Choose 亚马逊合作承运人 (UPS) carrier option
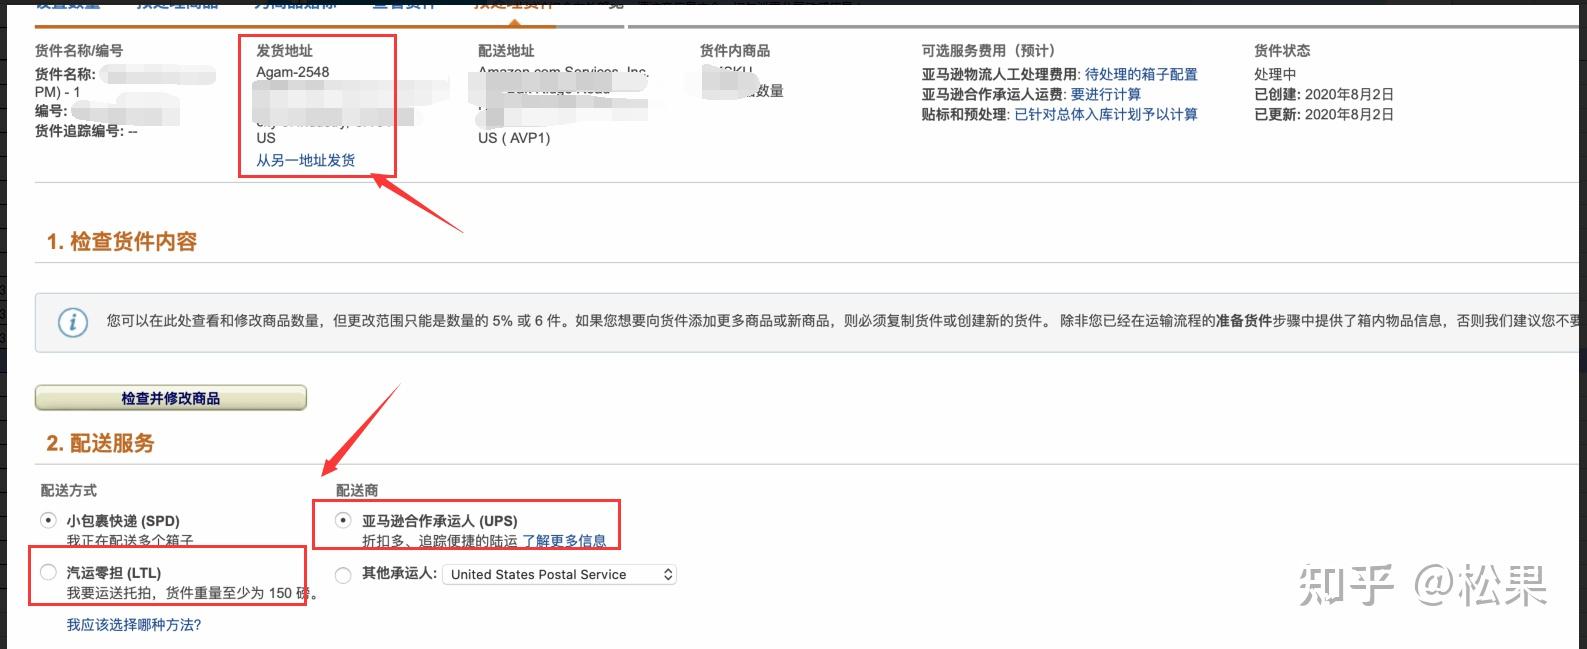The image size is (1587, 649). coord(344,520)
